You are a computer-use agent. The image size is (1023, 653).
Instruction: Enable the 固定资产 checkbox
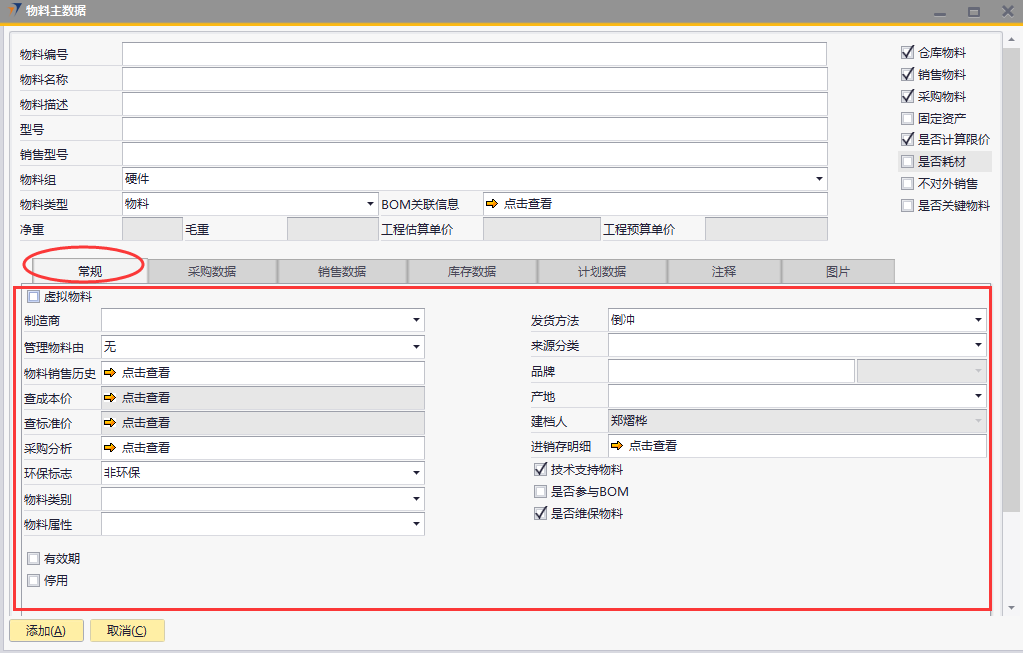[907, 118]
